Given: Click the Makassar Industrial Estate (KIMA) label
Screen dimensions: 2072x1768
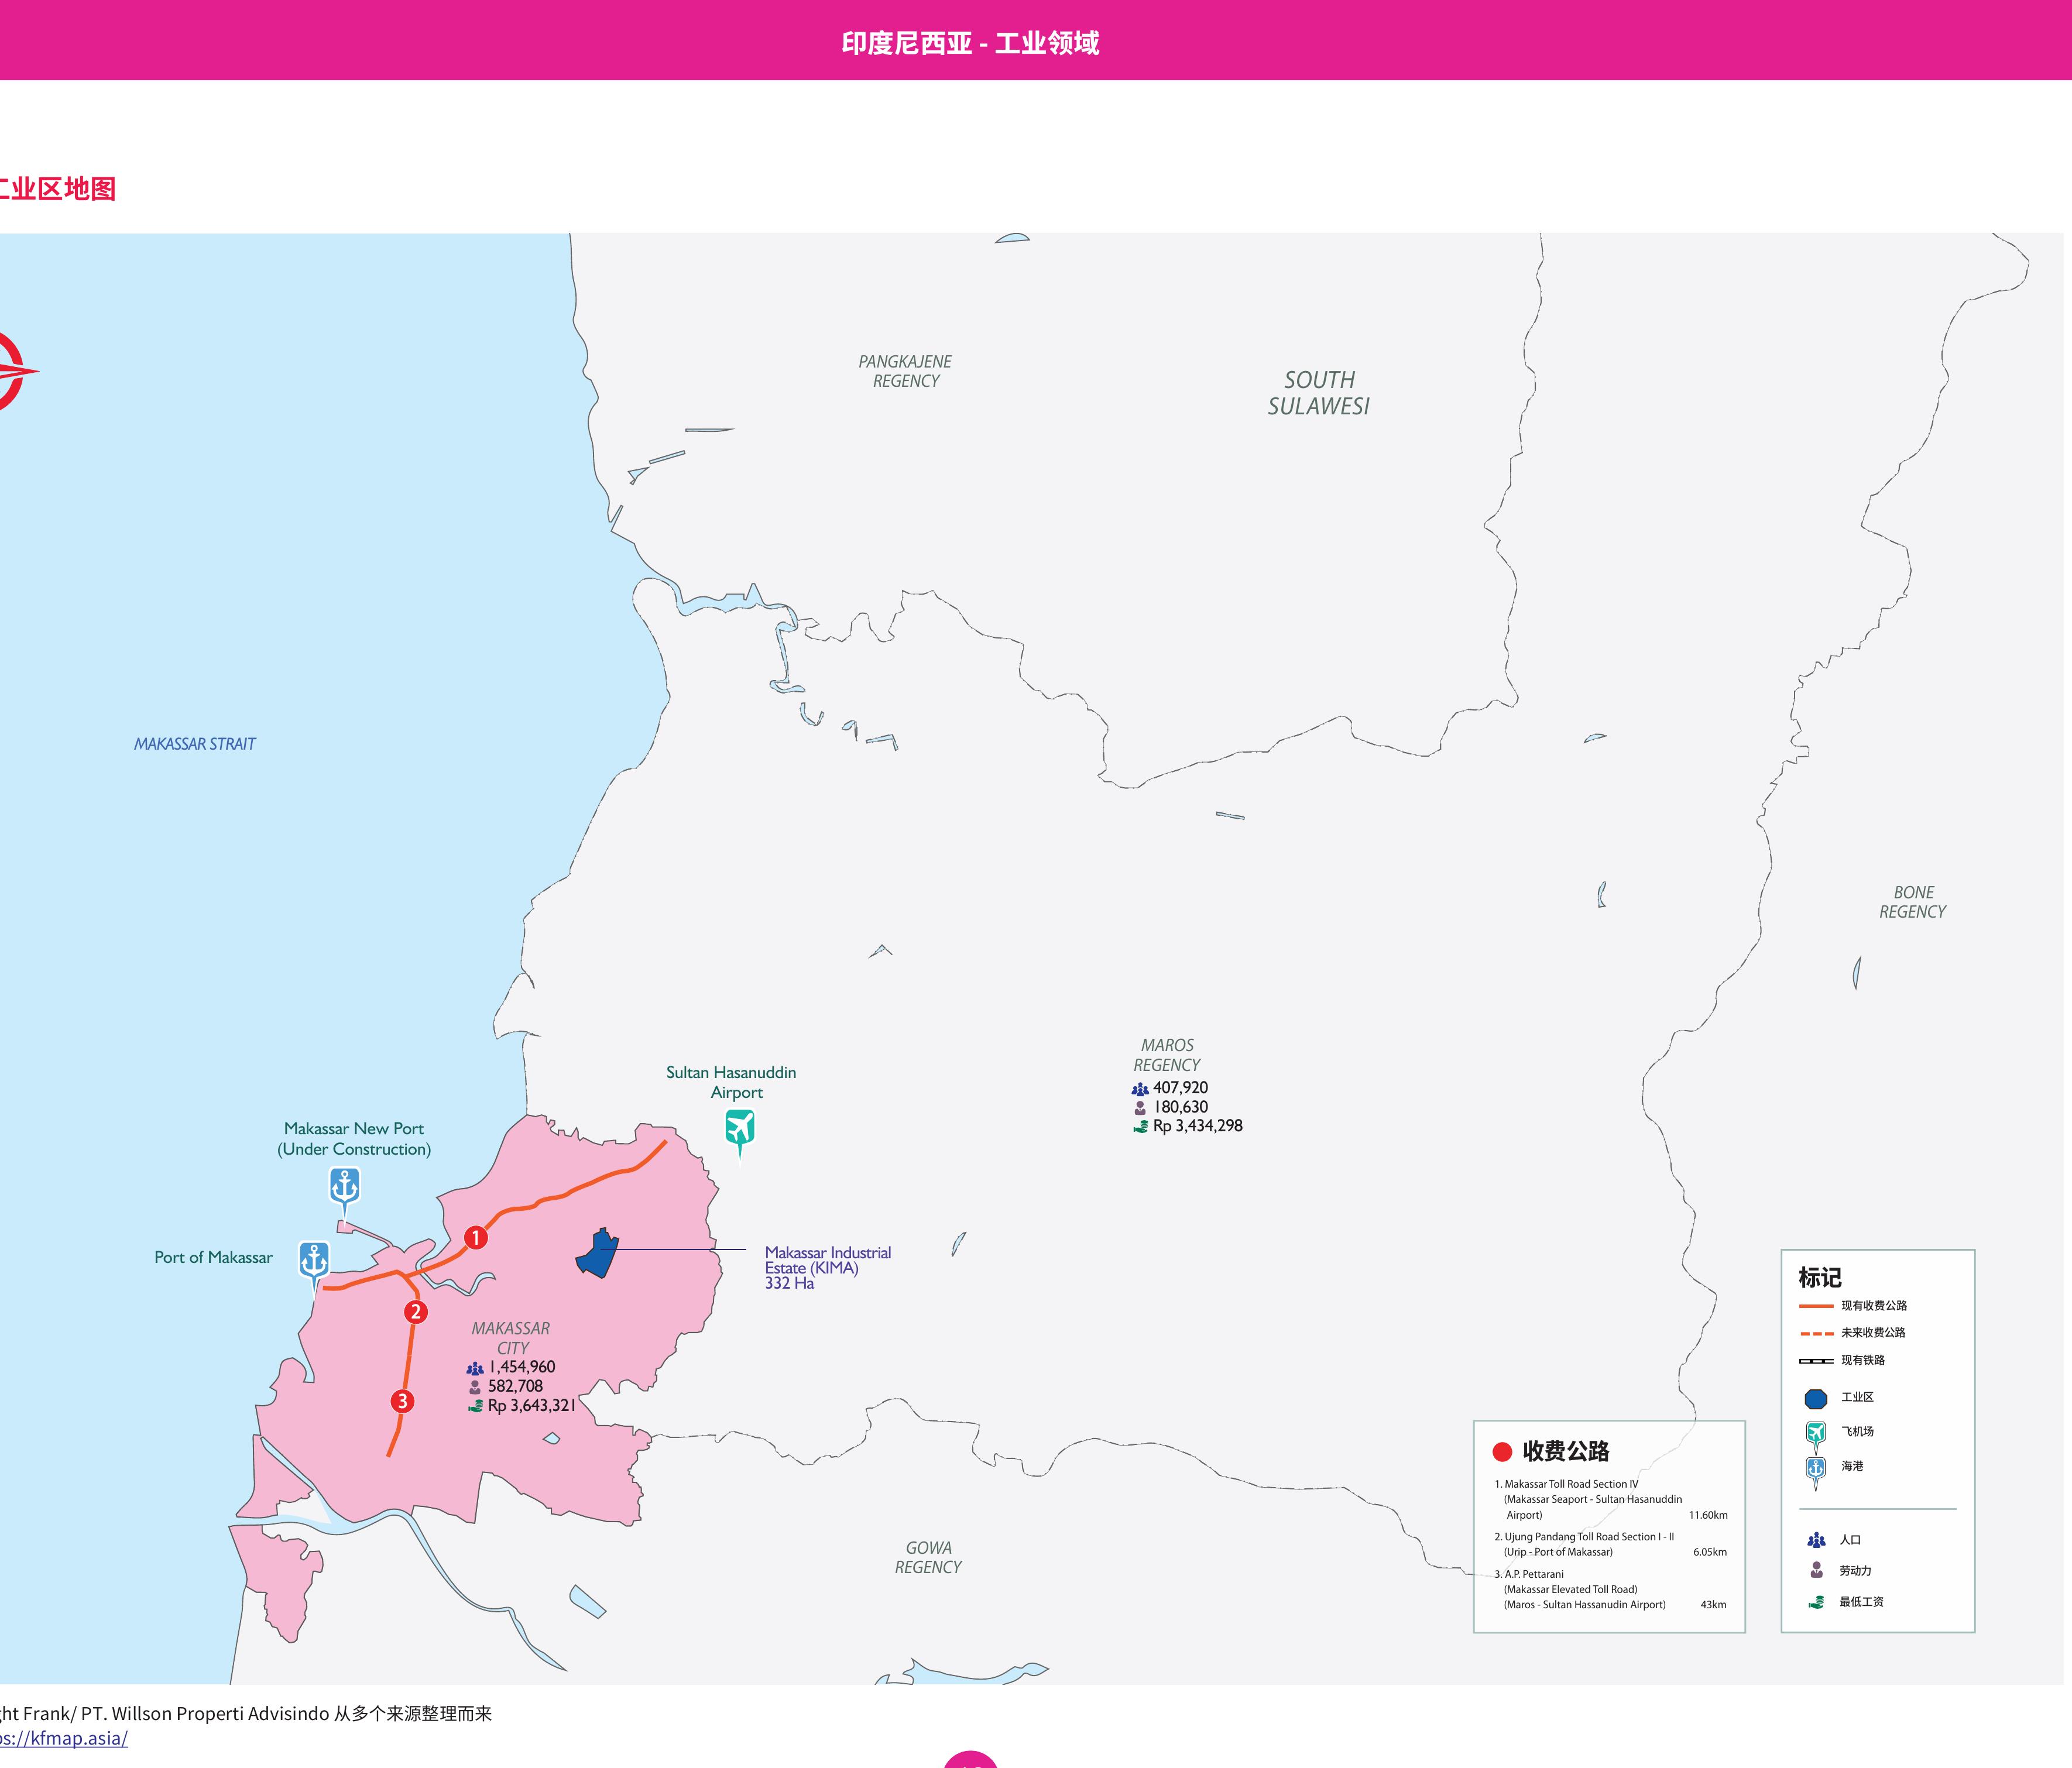Looking at the screenshot, I should coord(827,1267).
